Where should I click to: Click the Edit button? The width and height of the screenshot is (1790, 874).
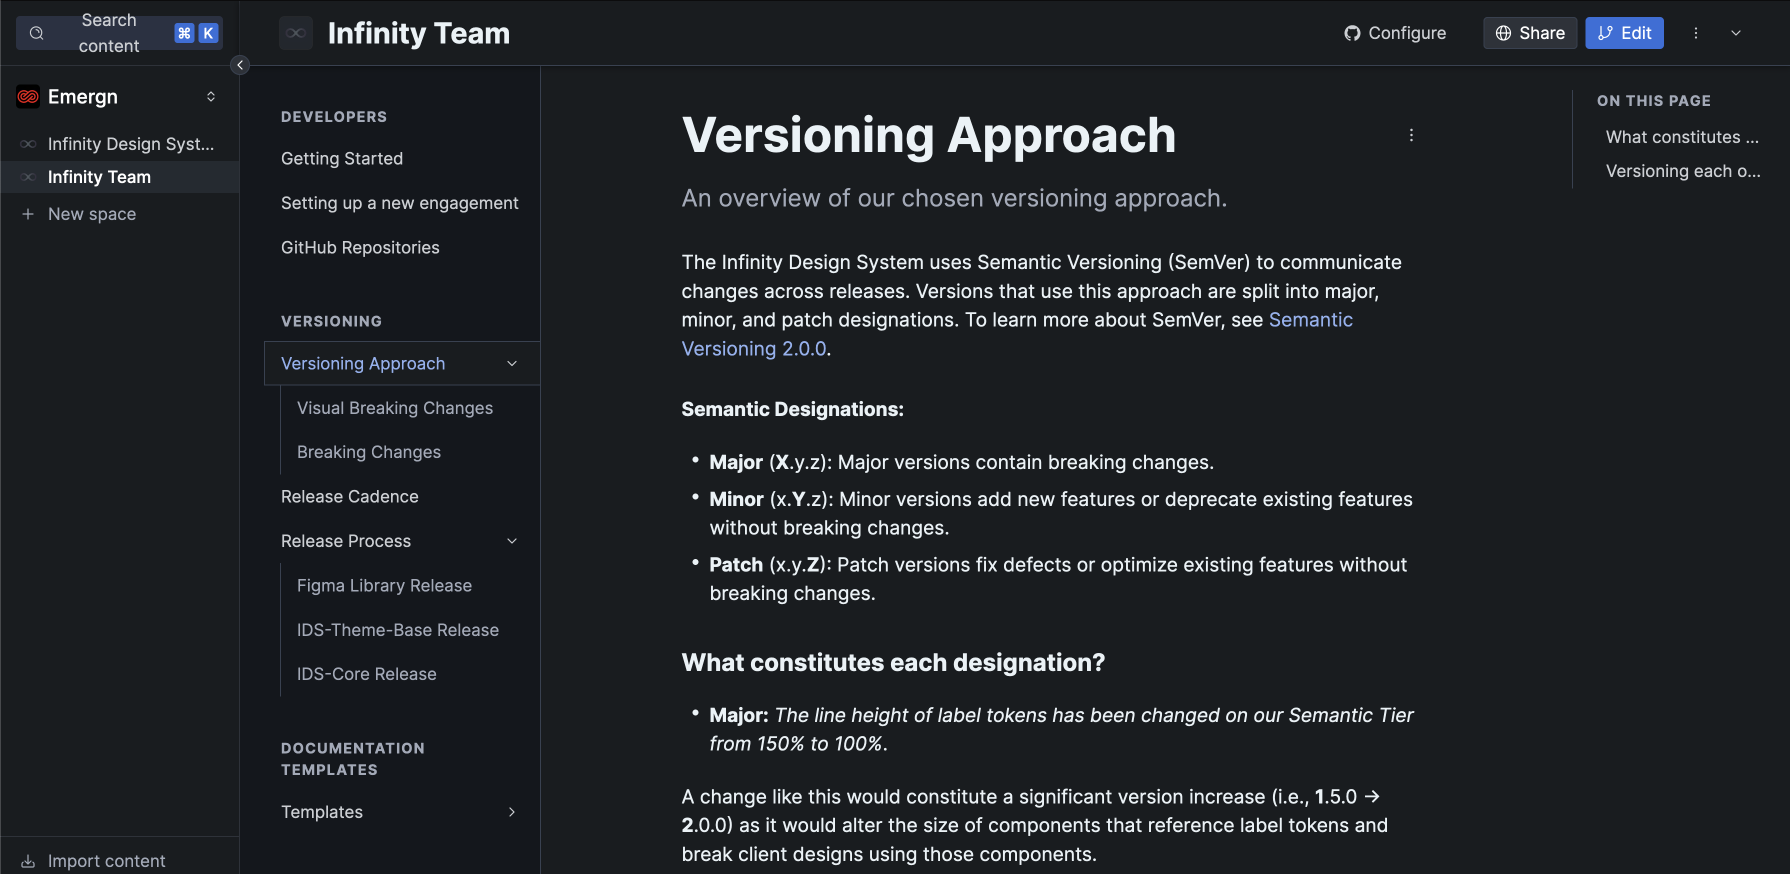pyautogui.click(x=1624, y=33)
